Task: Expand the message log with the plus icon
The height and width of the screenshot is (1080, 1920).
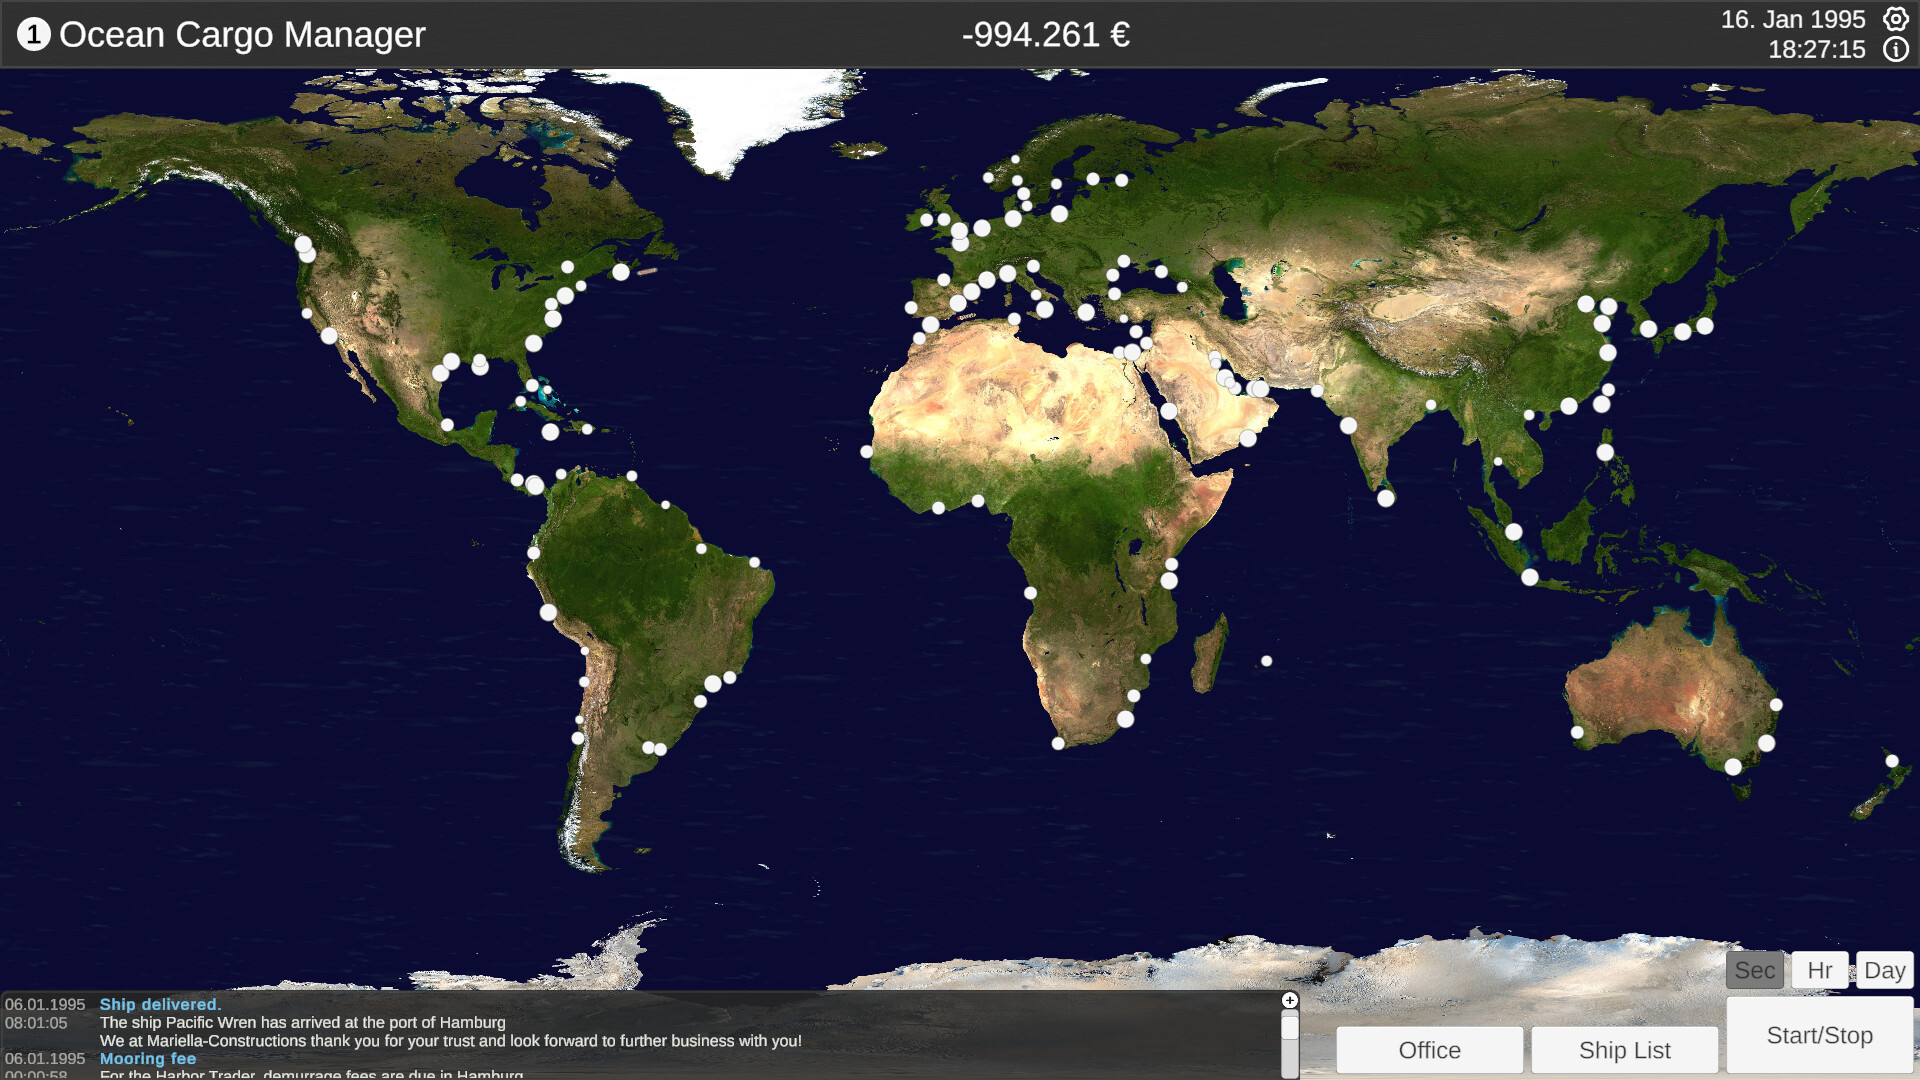Action: tap(1290, 1000)
